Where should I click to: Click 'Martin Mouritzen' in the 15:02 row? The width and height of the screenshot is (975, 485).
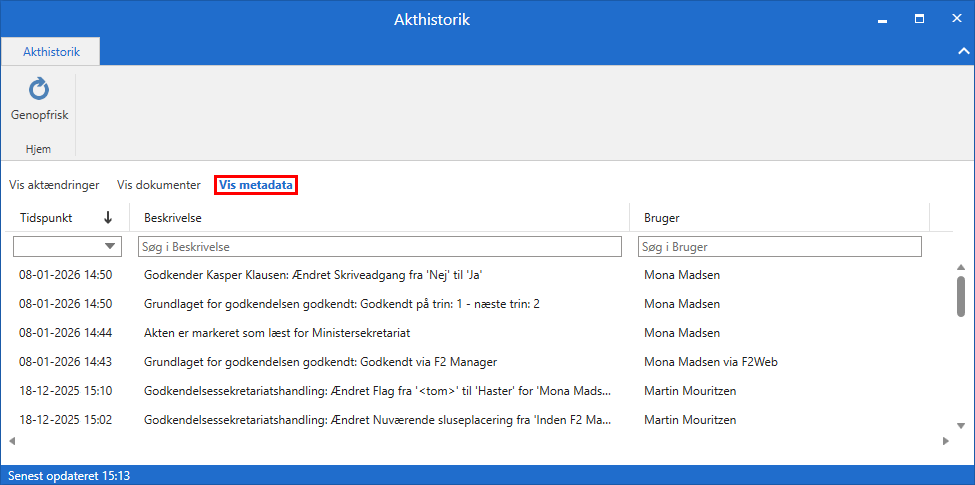tap(690, 420)
